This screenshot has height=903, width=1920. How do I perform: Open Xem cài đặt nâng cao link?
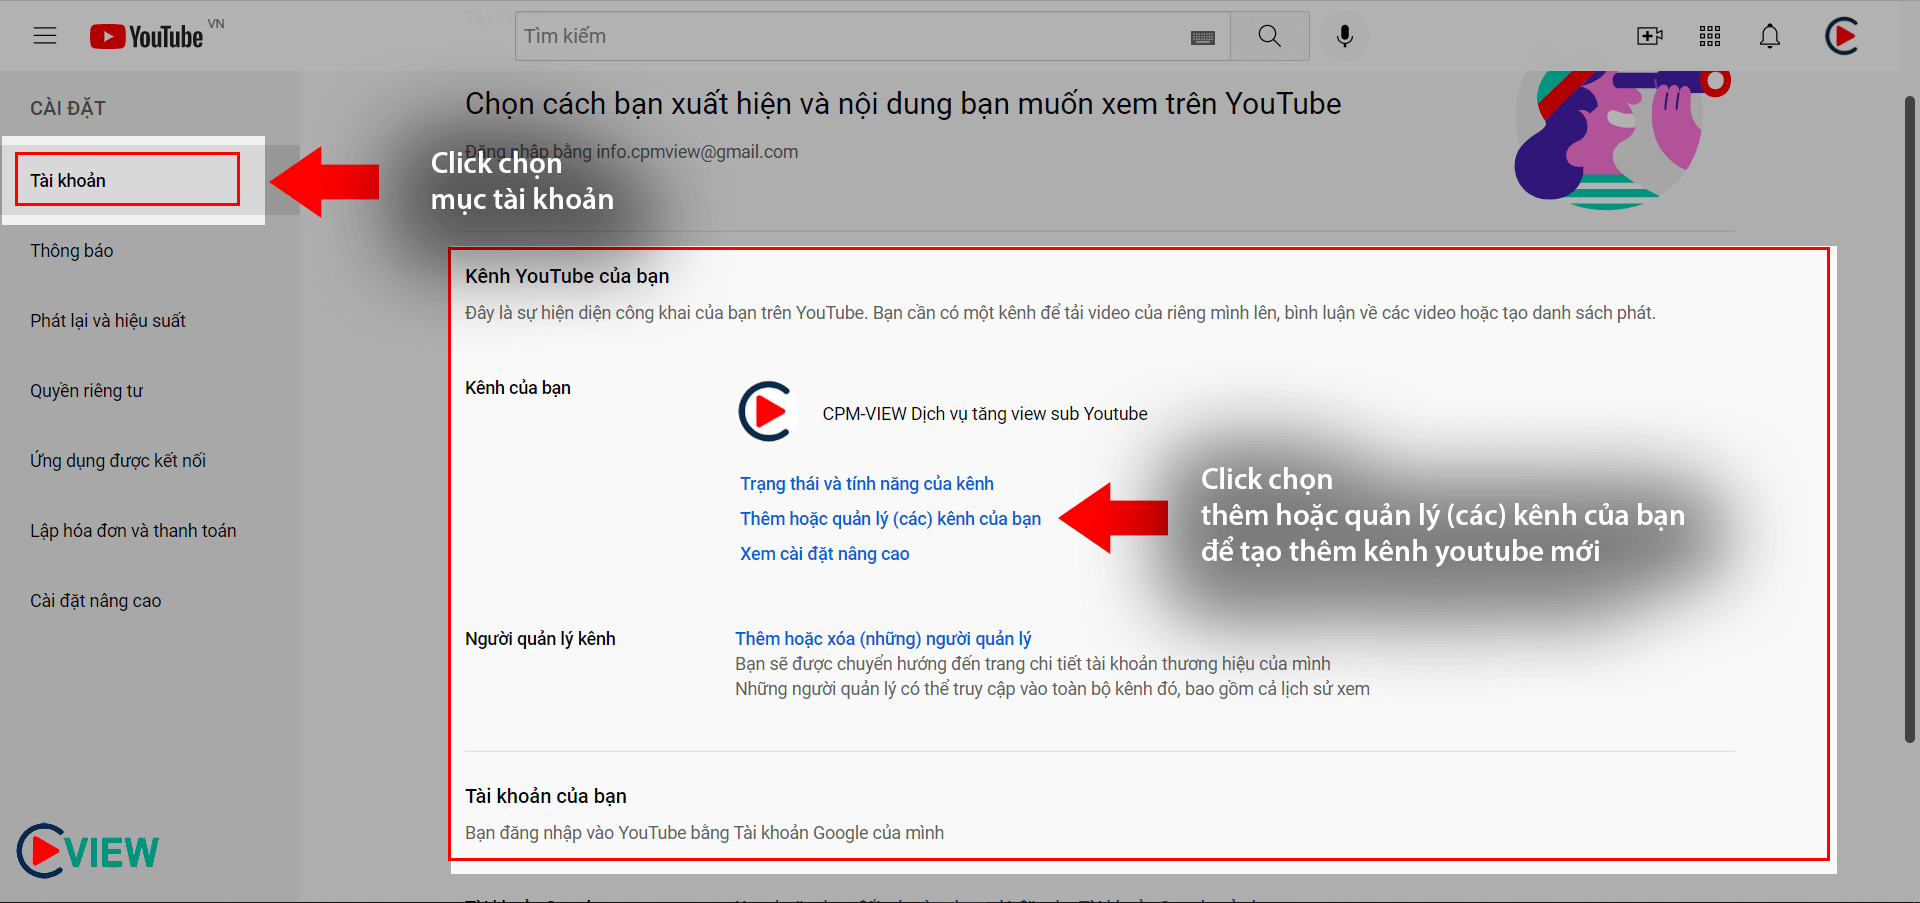tap(825, 554)
